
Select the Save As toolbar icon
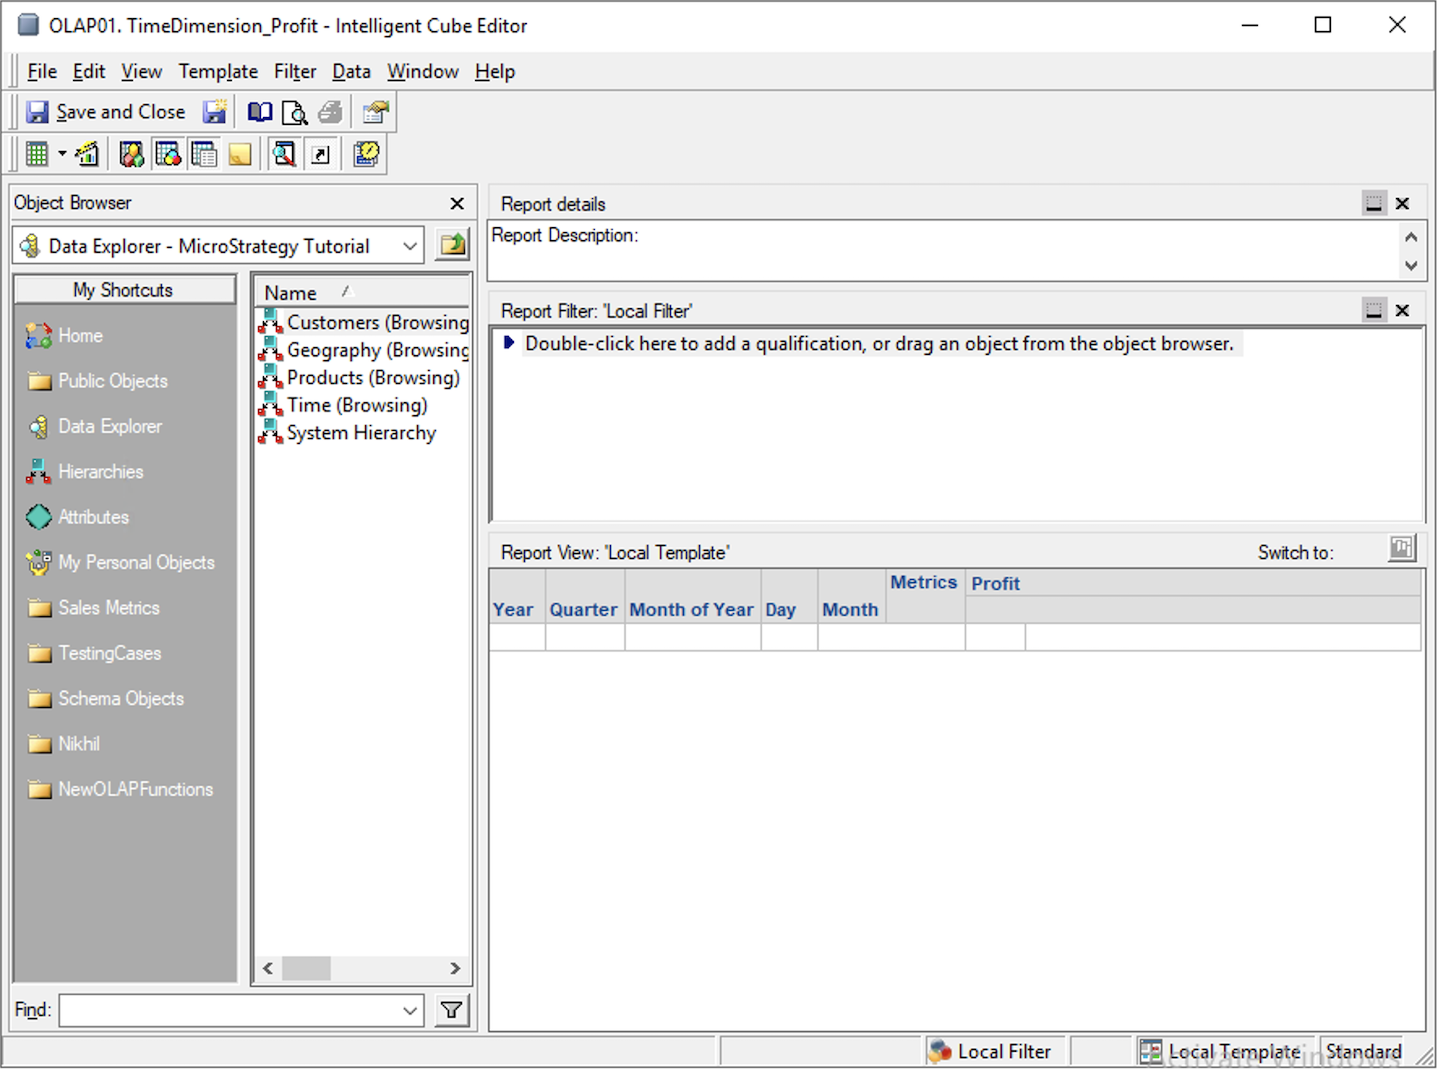(215, 111)
